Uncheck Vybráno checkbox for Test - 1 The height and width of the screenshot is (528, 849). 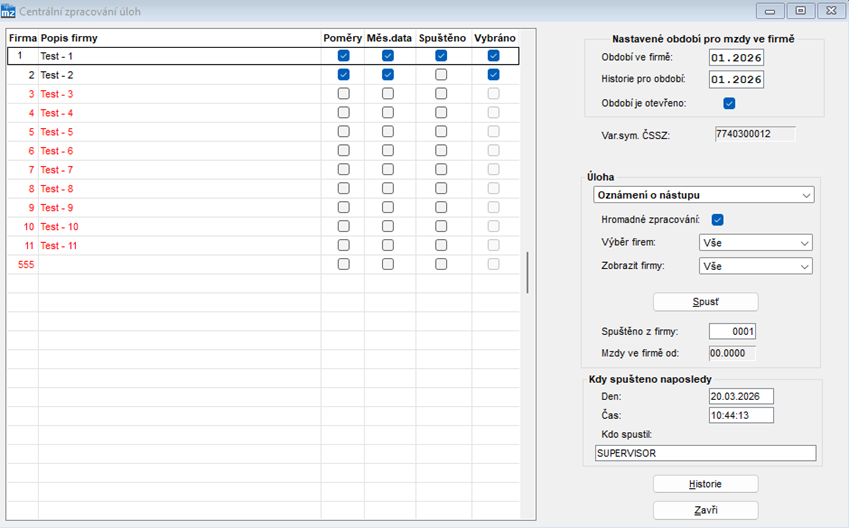[x=493, y=56]
